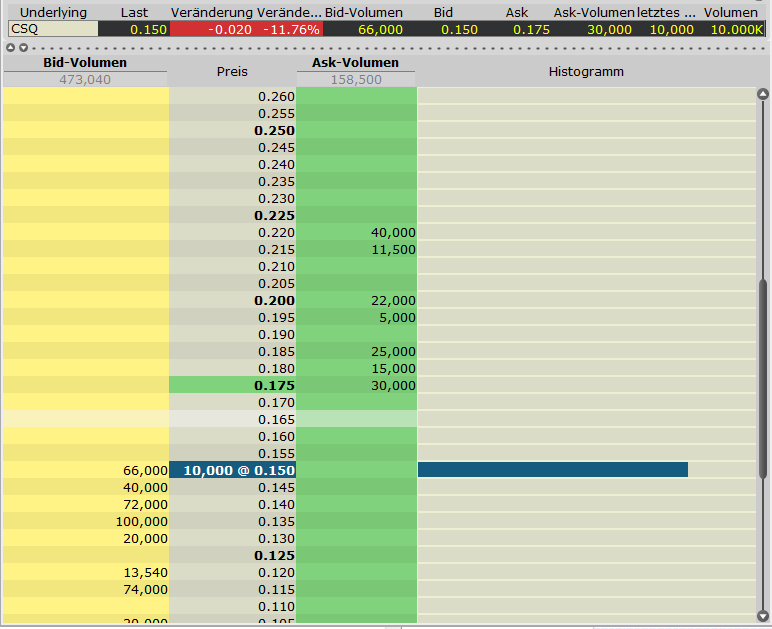Click the scroll-up arrow of the order book
Image resolution: width=772 pixels, height=629 pixels.
coord(763,95)
